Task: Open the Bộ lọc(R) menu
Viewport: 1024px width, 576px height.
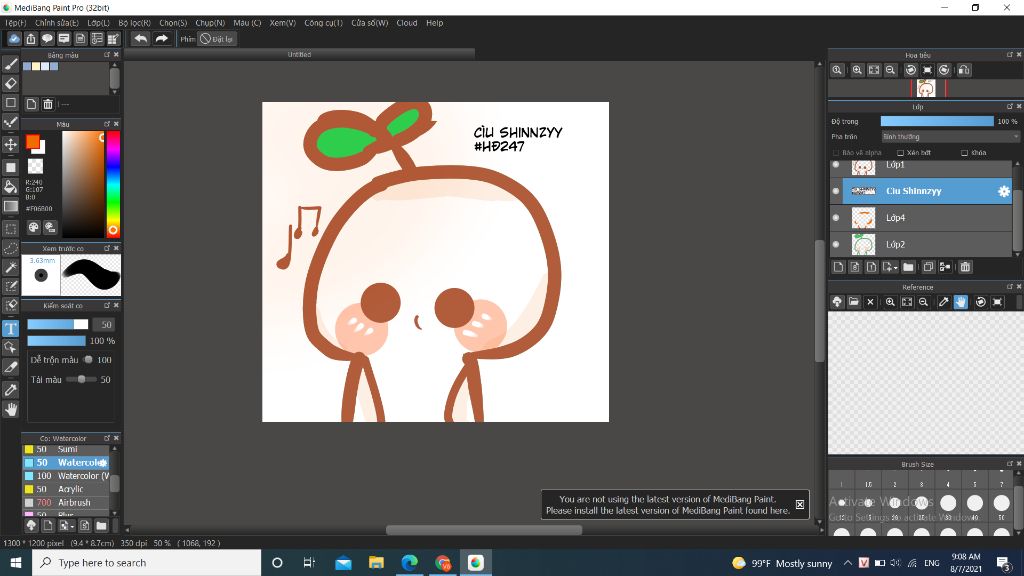Action: click(135, 23)
